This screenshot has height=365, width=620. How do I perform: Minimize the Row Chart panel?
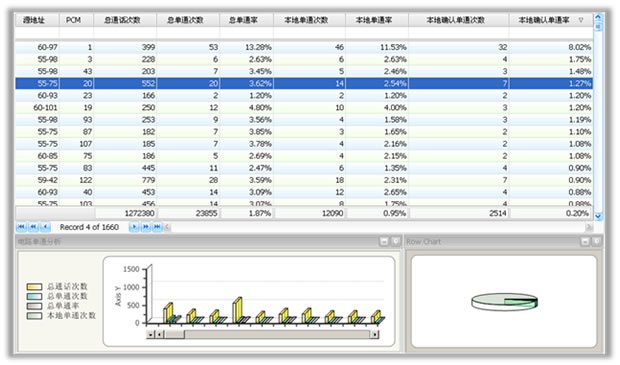click(x=585, y=241)
